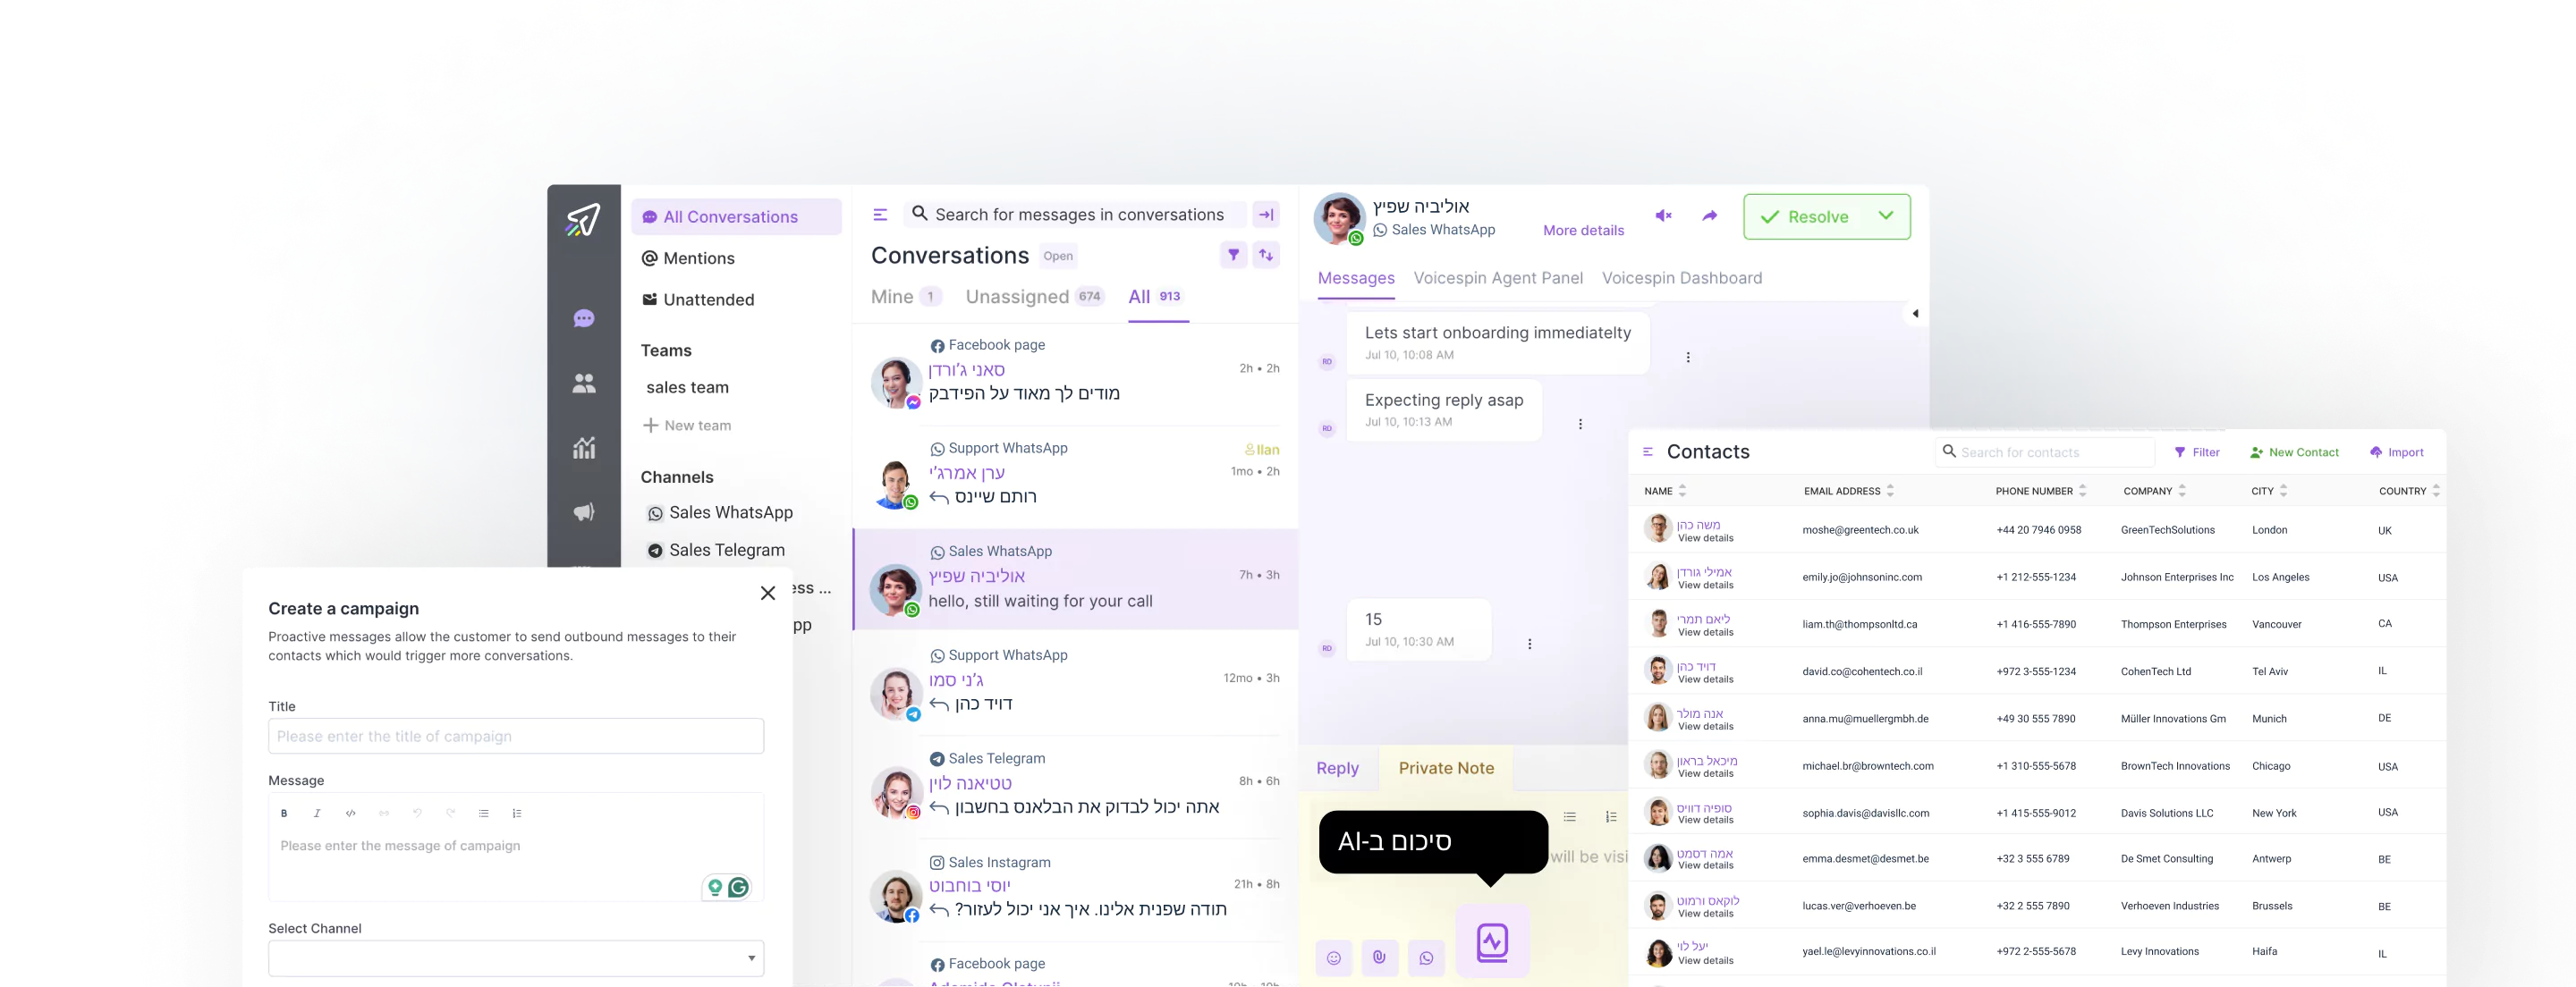Click Import button in Contacts panel

pyautogui.click(x=2400, y=451)
